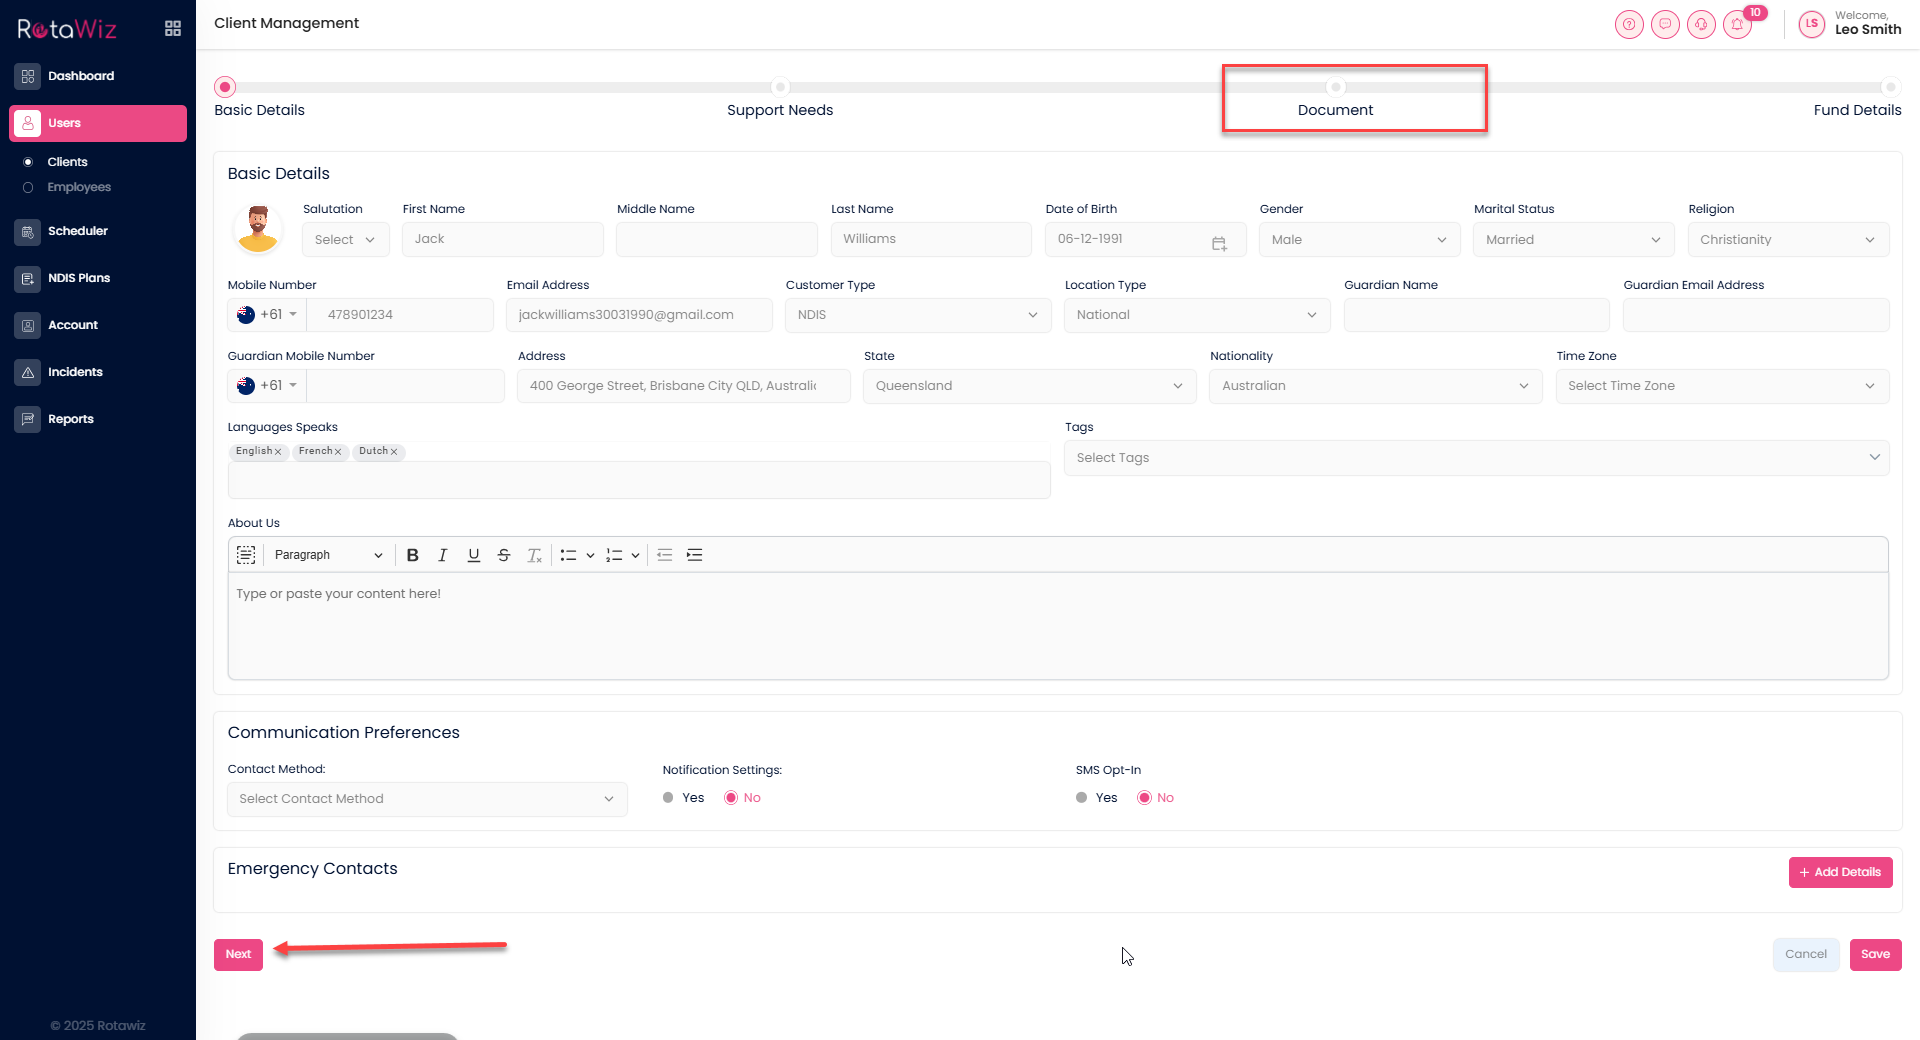Click the notification bell icon
Screen dimensions: 1920x1040
pos(1737,24)
